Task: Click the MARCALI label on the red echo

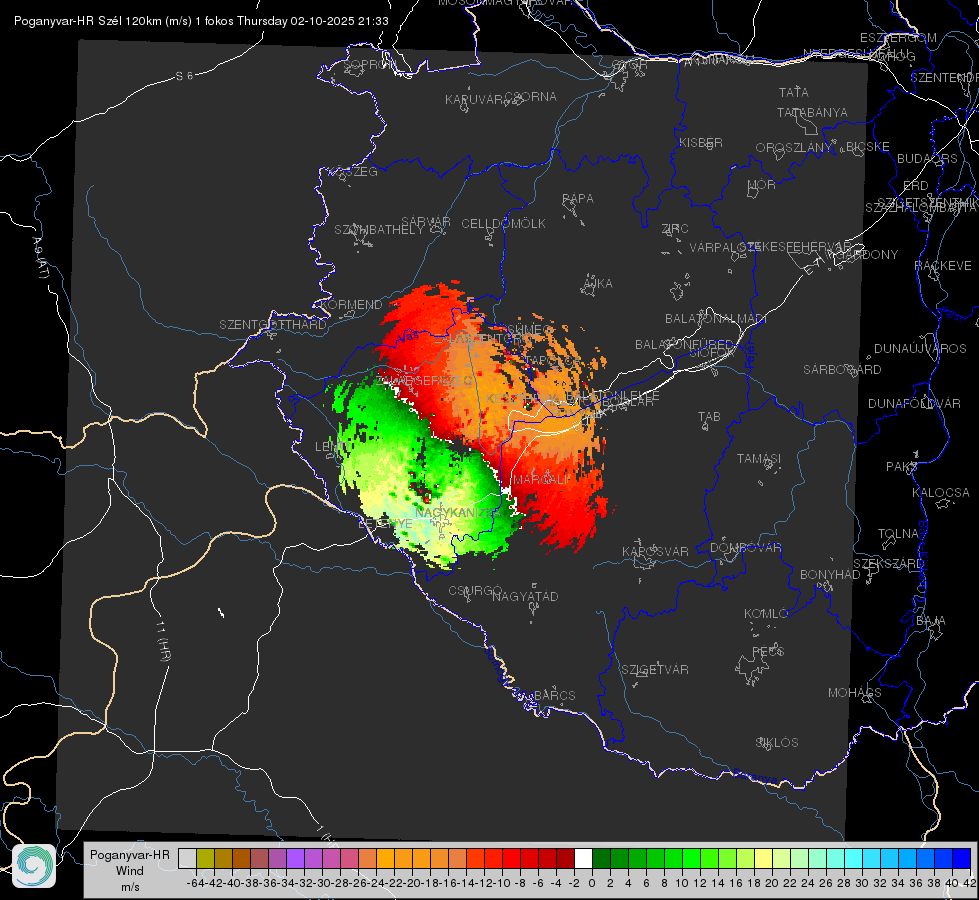Action: pyautogui.click(x=542, y=480)
